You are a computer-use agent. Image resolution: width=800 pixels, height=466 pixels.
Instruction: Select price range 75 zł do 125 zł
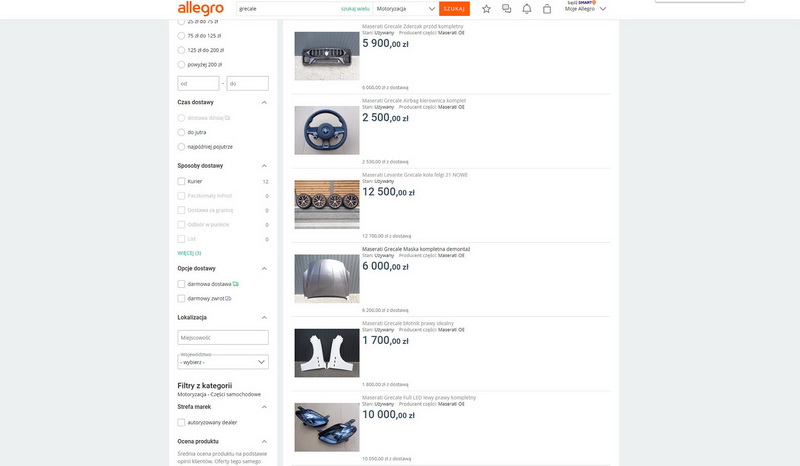[x=181, y=36]
